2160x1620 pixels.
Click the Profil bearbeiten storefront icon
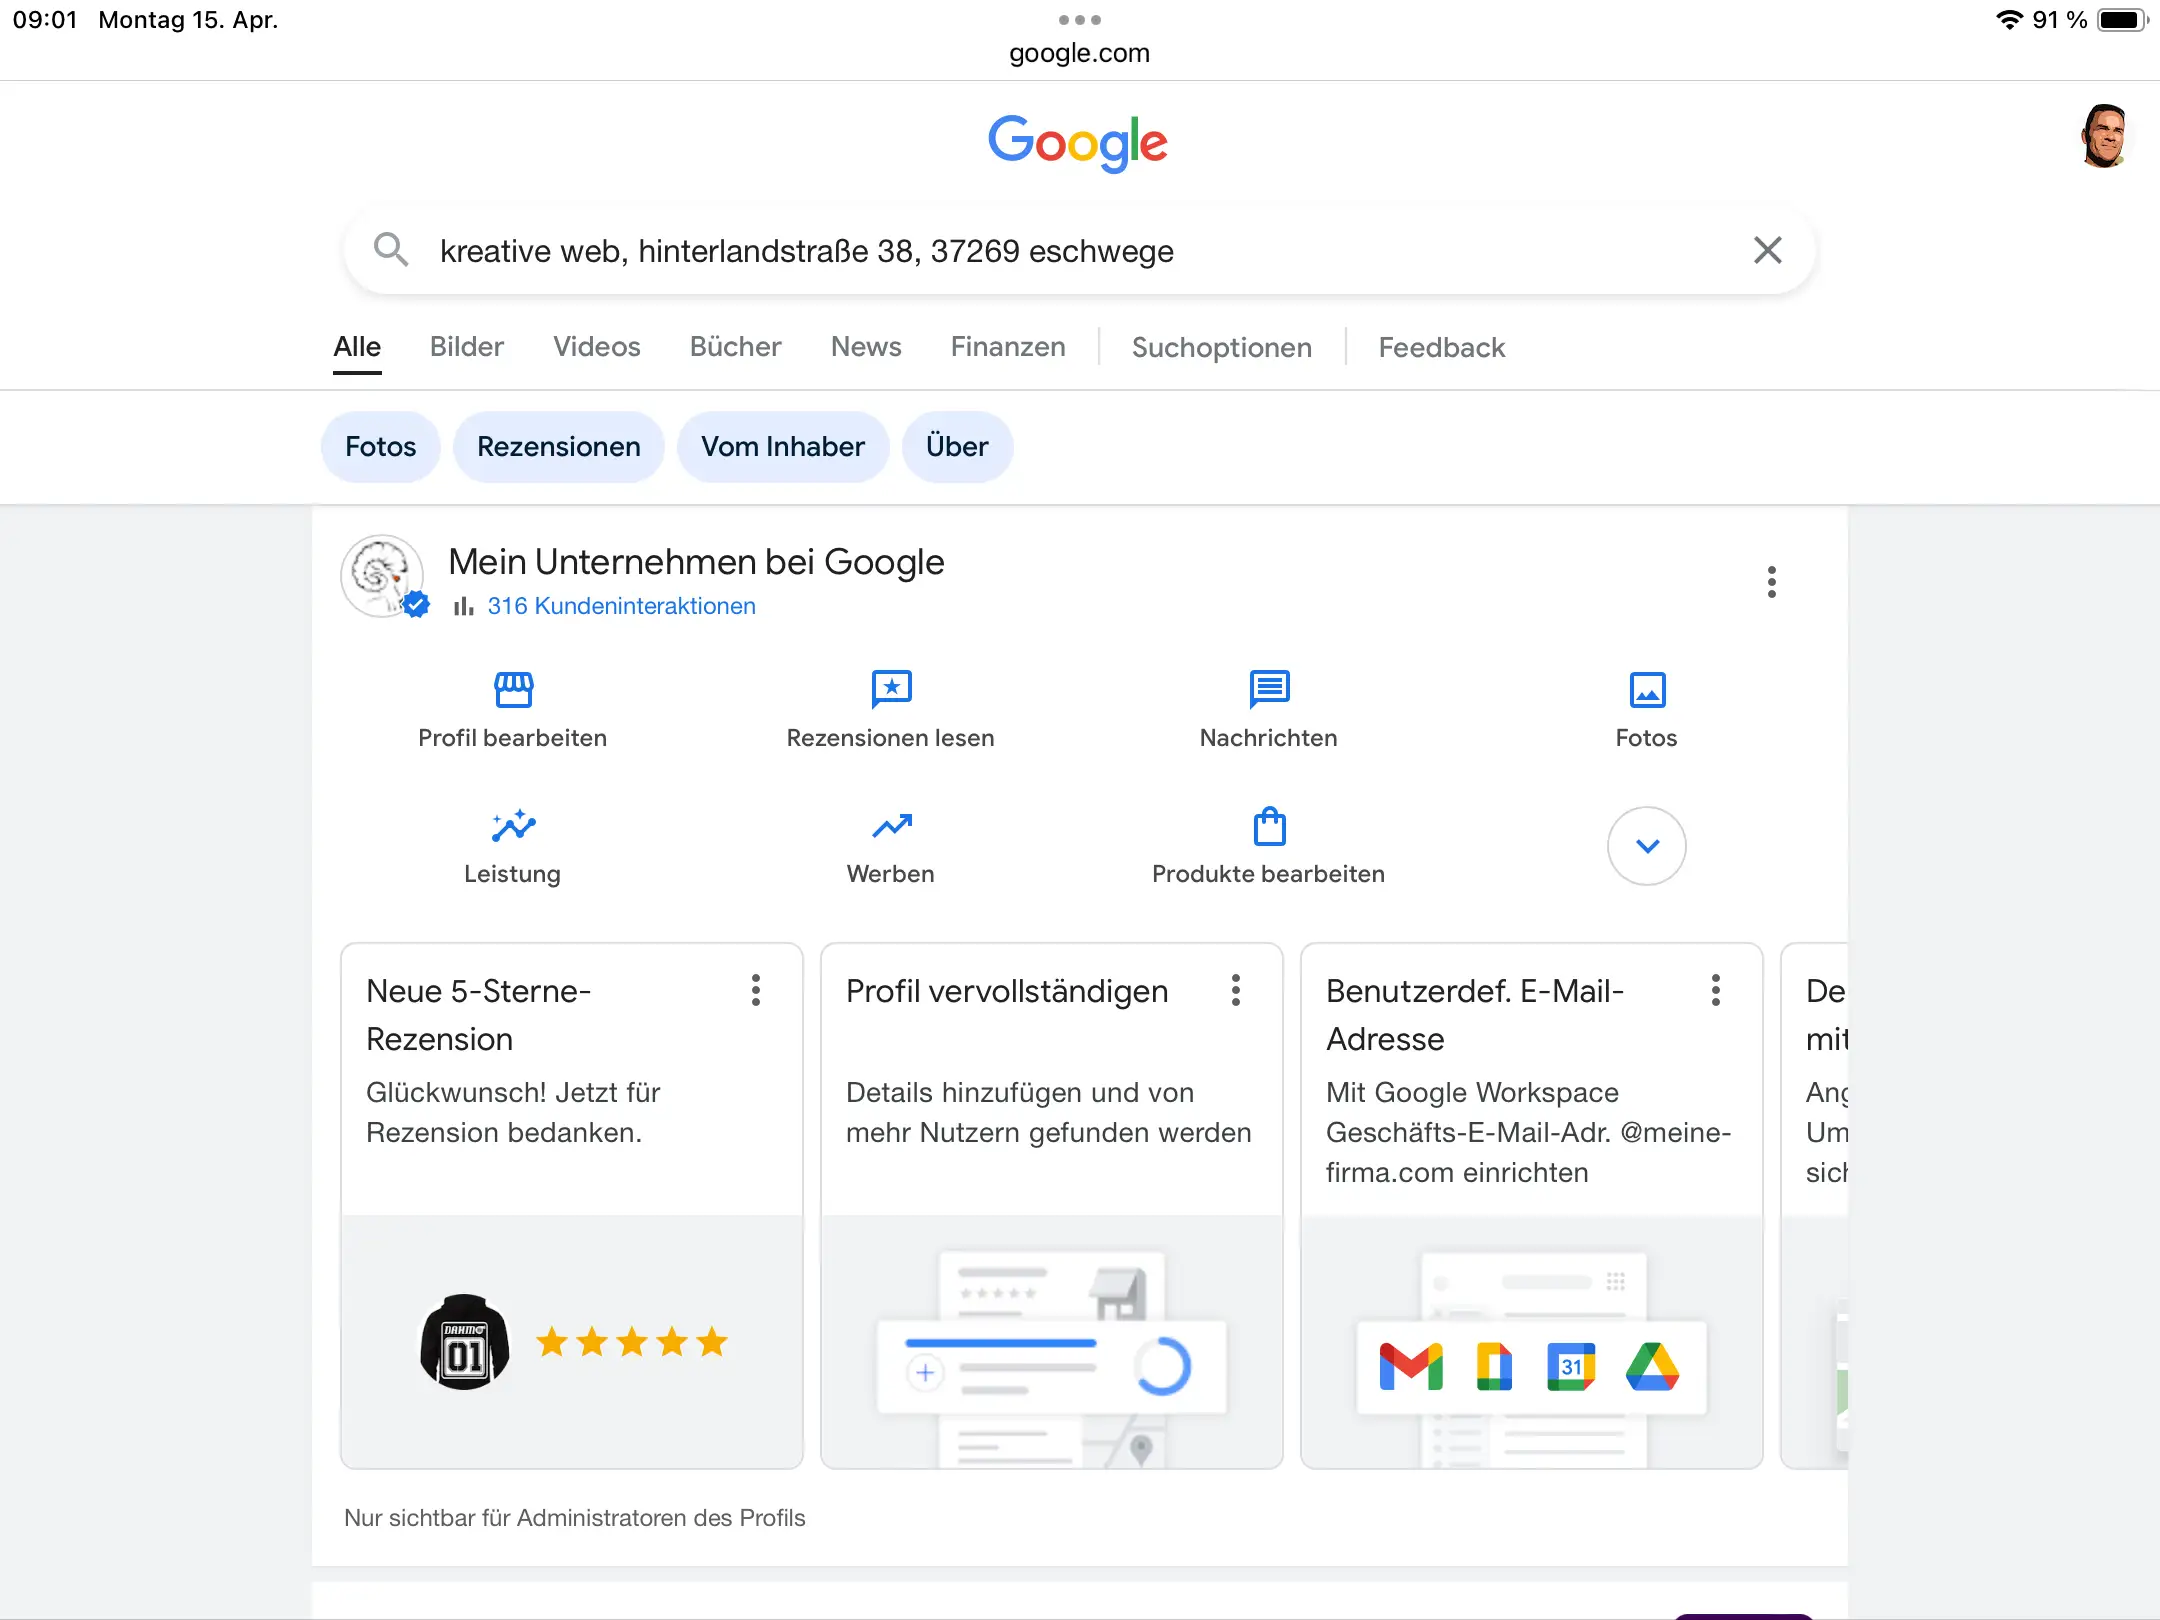[x=513, y=689]
